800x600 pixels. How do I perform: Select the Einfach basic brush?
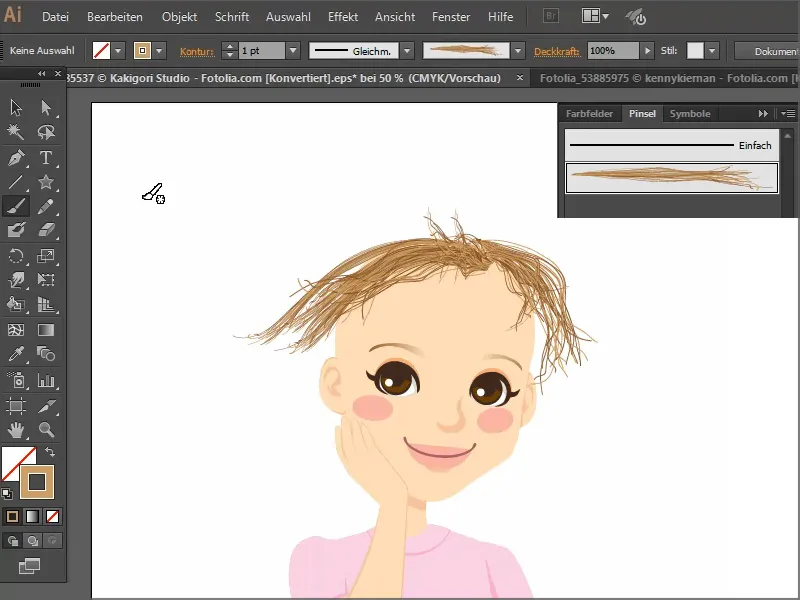click(671, 145)
